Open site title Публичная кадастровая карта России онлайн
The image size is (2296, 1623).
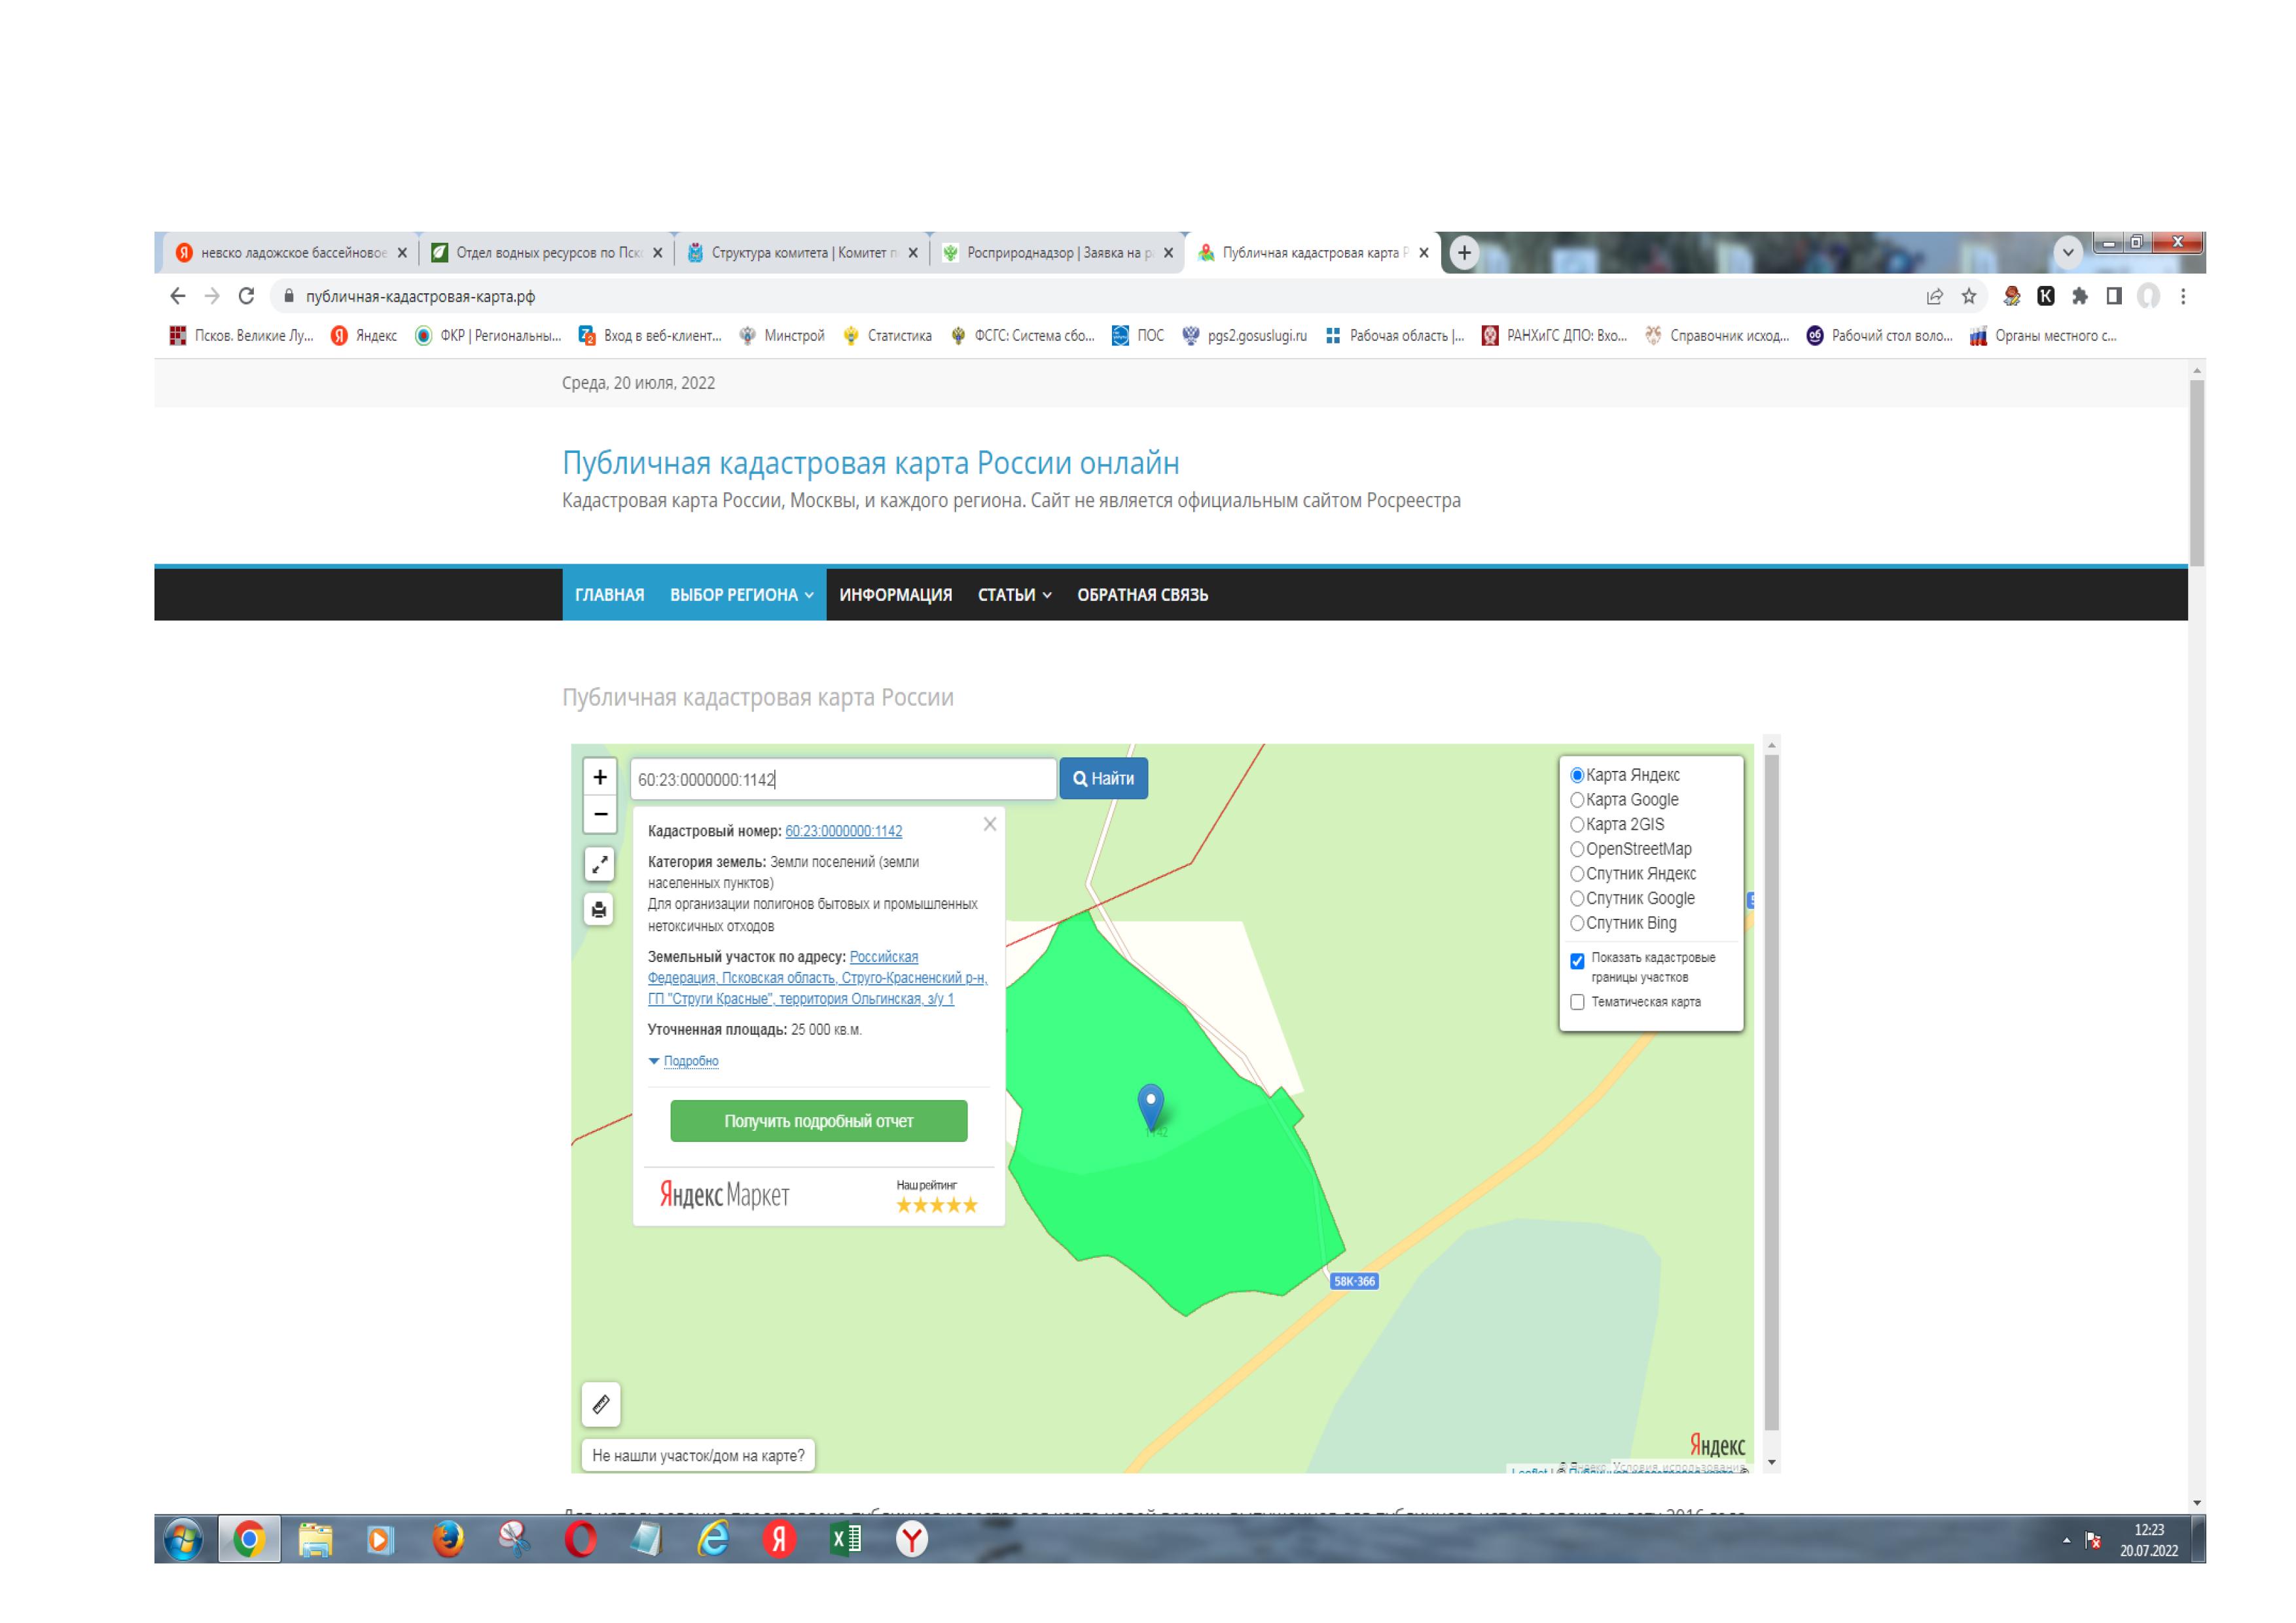click(871, 463)
